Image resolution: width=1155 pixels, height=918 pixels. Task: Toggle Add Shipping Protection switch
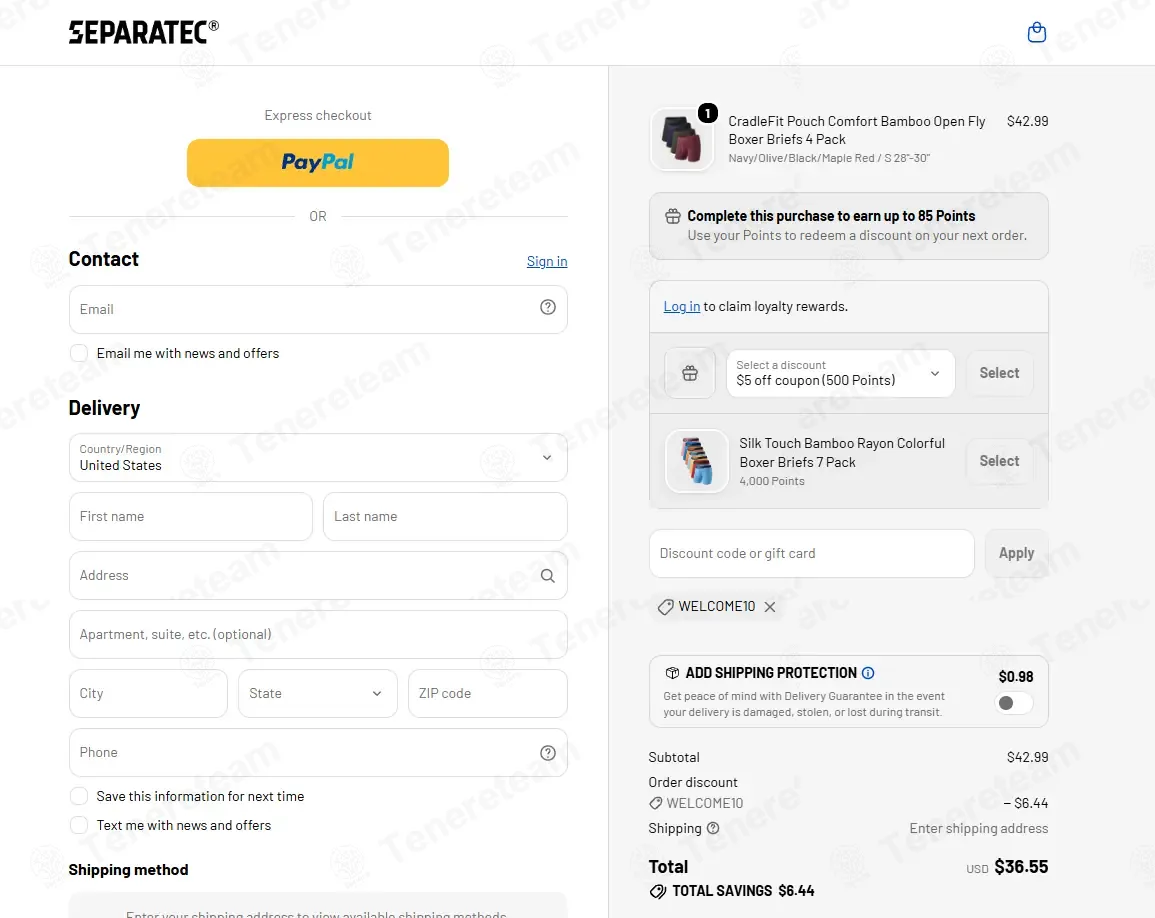tap(1014, 703)
